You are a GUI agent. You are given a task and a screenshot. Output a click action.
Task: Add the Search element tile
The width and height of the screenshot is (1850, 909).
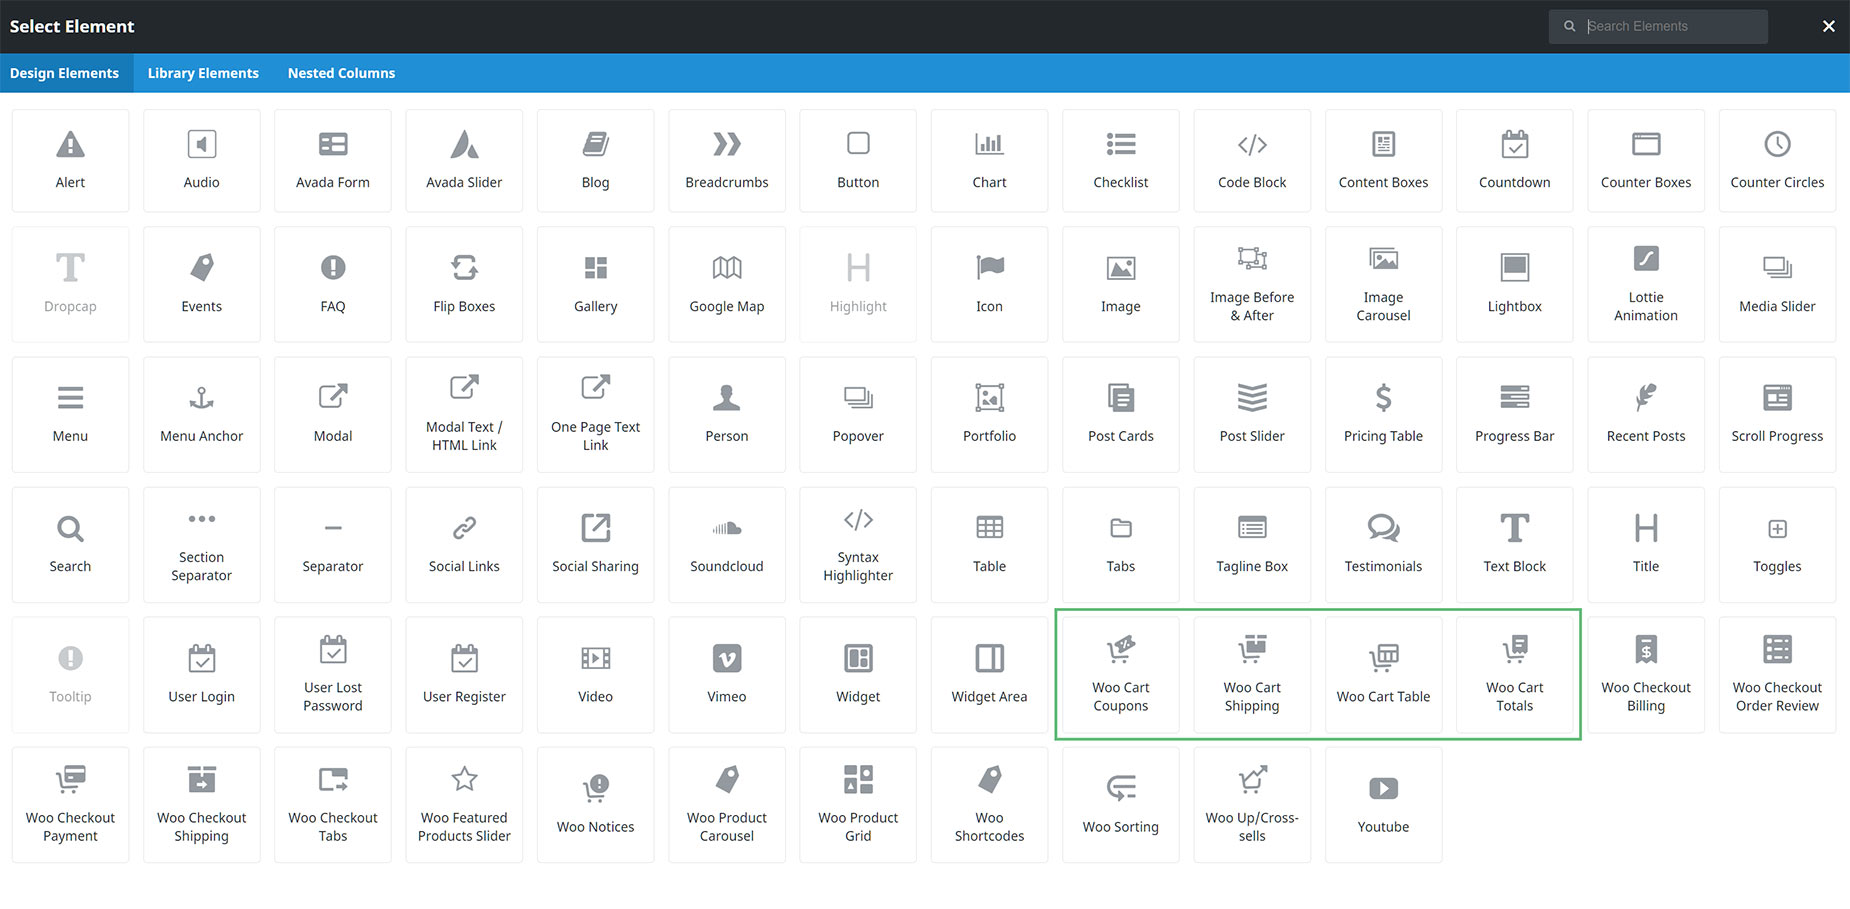pos(70,544)
